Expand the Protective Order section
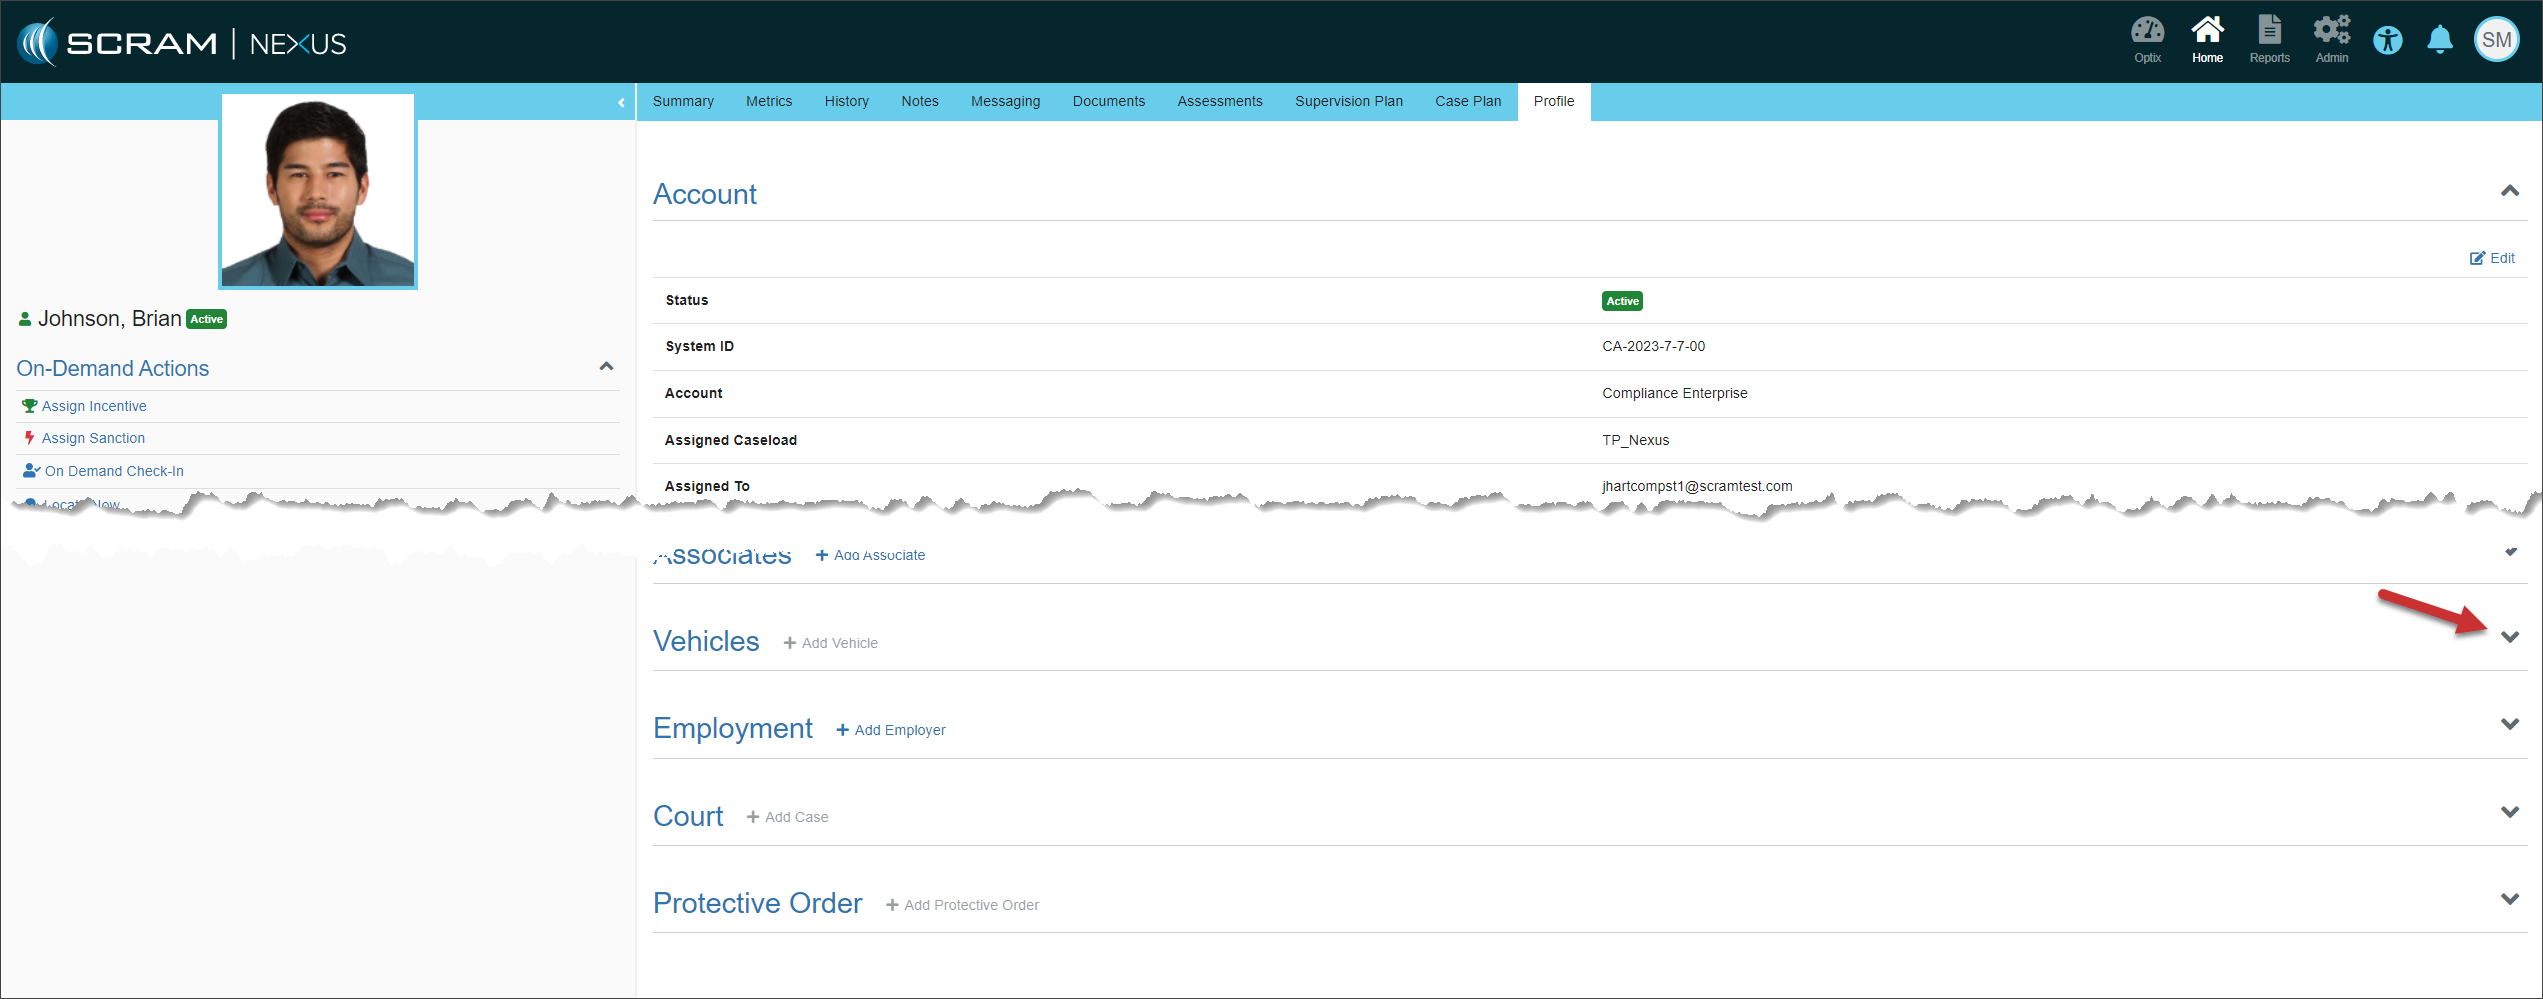The width and height of the screenshot is (2543, 999). pyautogui.click(x=2509, y=899)
